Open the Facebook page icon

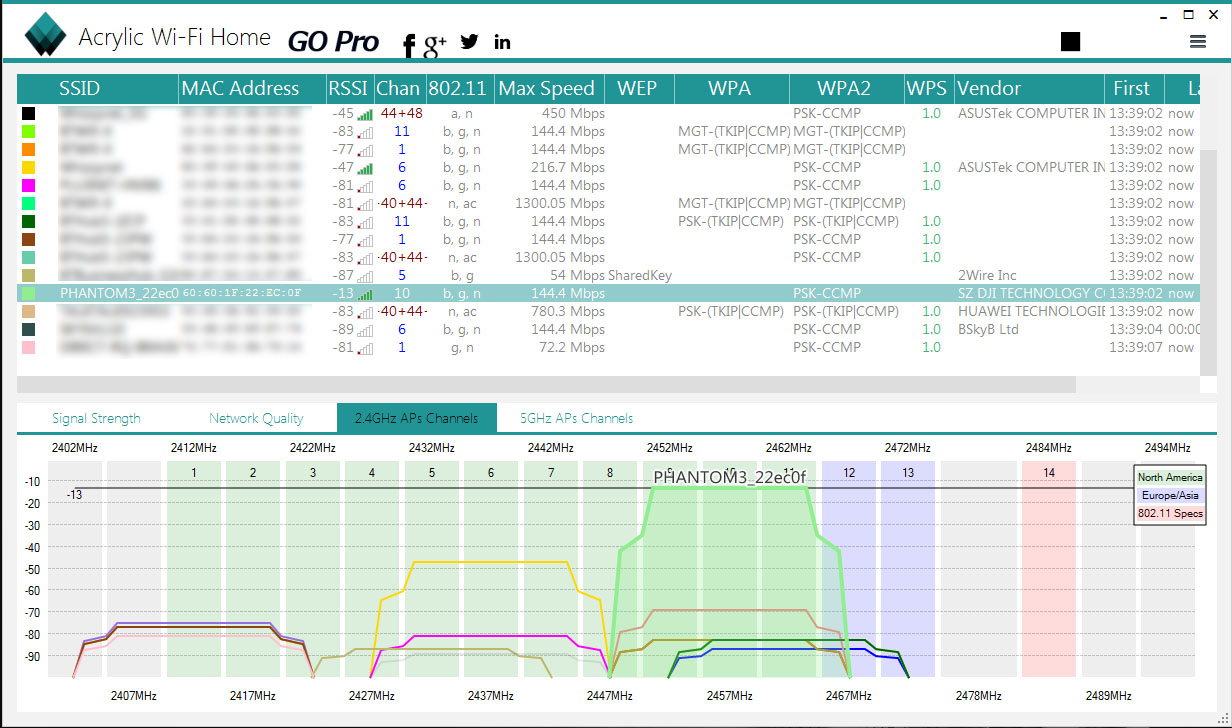click(408, 44)
